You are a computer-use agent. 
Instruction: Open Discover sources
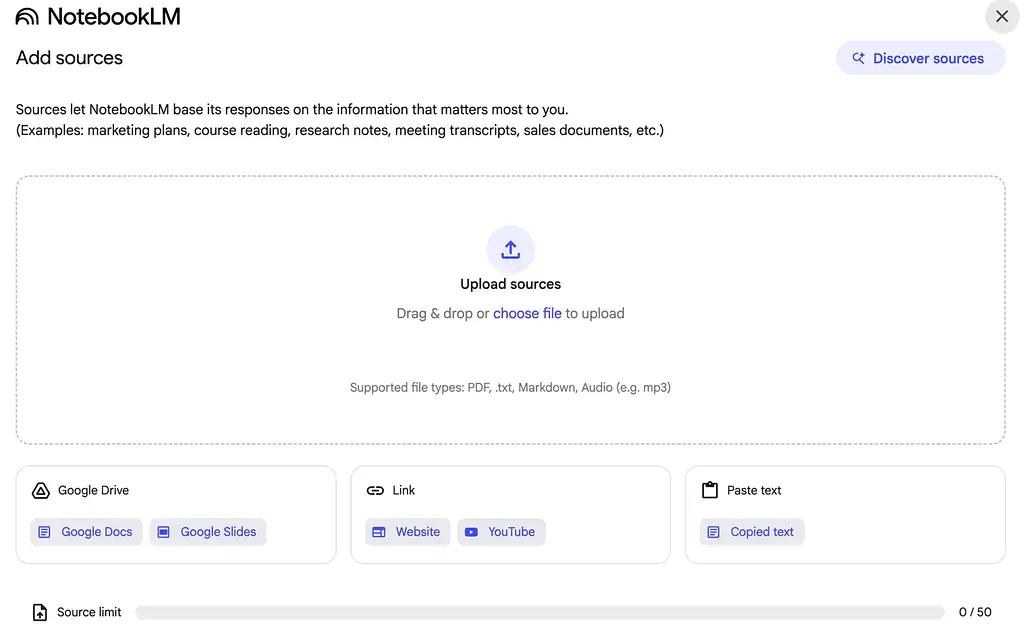pyautogui.click(x=920, y=58)
